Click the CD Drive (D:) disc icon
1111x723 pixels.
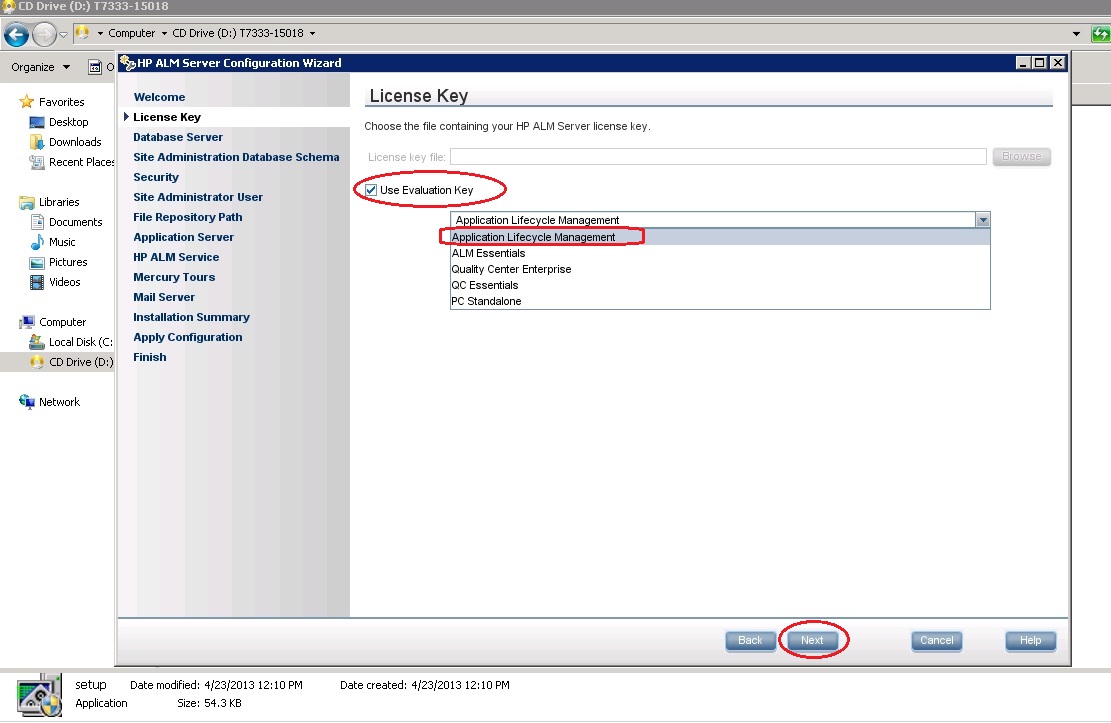point(37,362)
